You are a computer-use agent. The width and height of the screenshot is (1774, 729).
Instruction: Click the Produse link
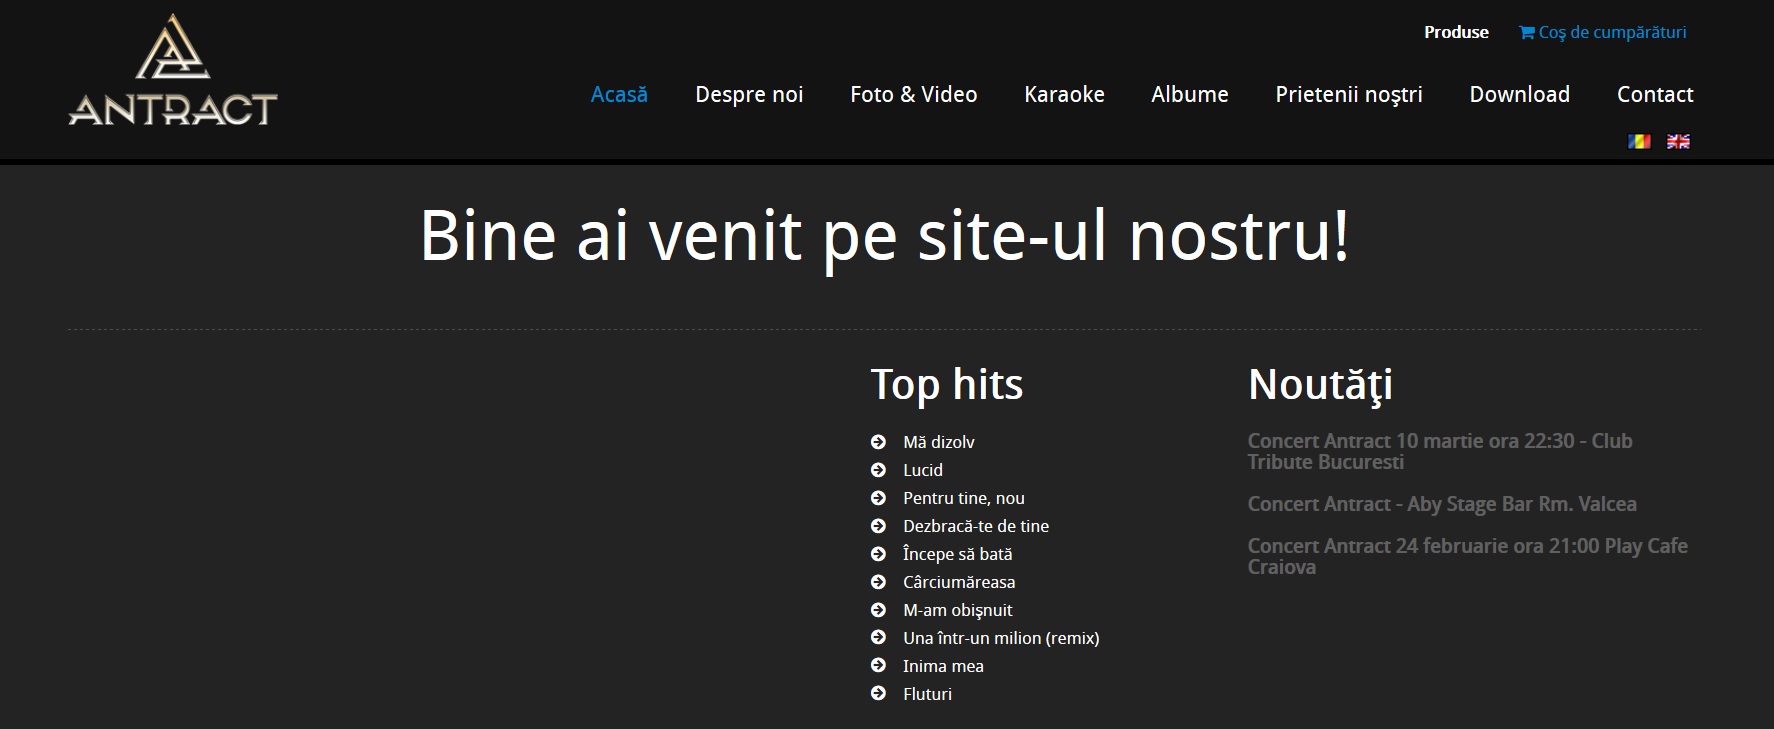tap(1456, 33)
